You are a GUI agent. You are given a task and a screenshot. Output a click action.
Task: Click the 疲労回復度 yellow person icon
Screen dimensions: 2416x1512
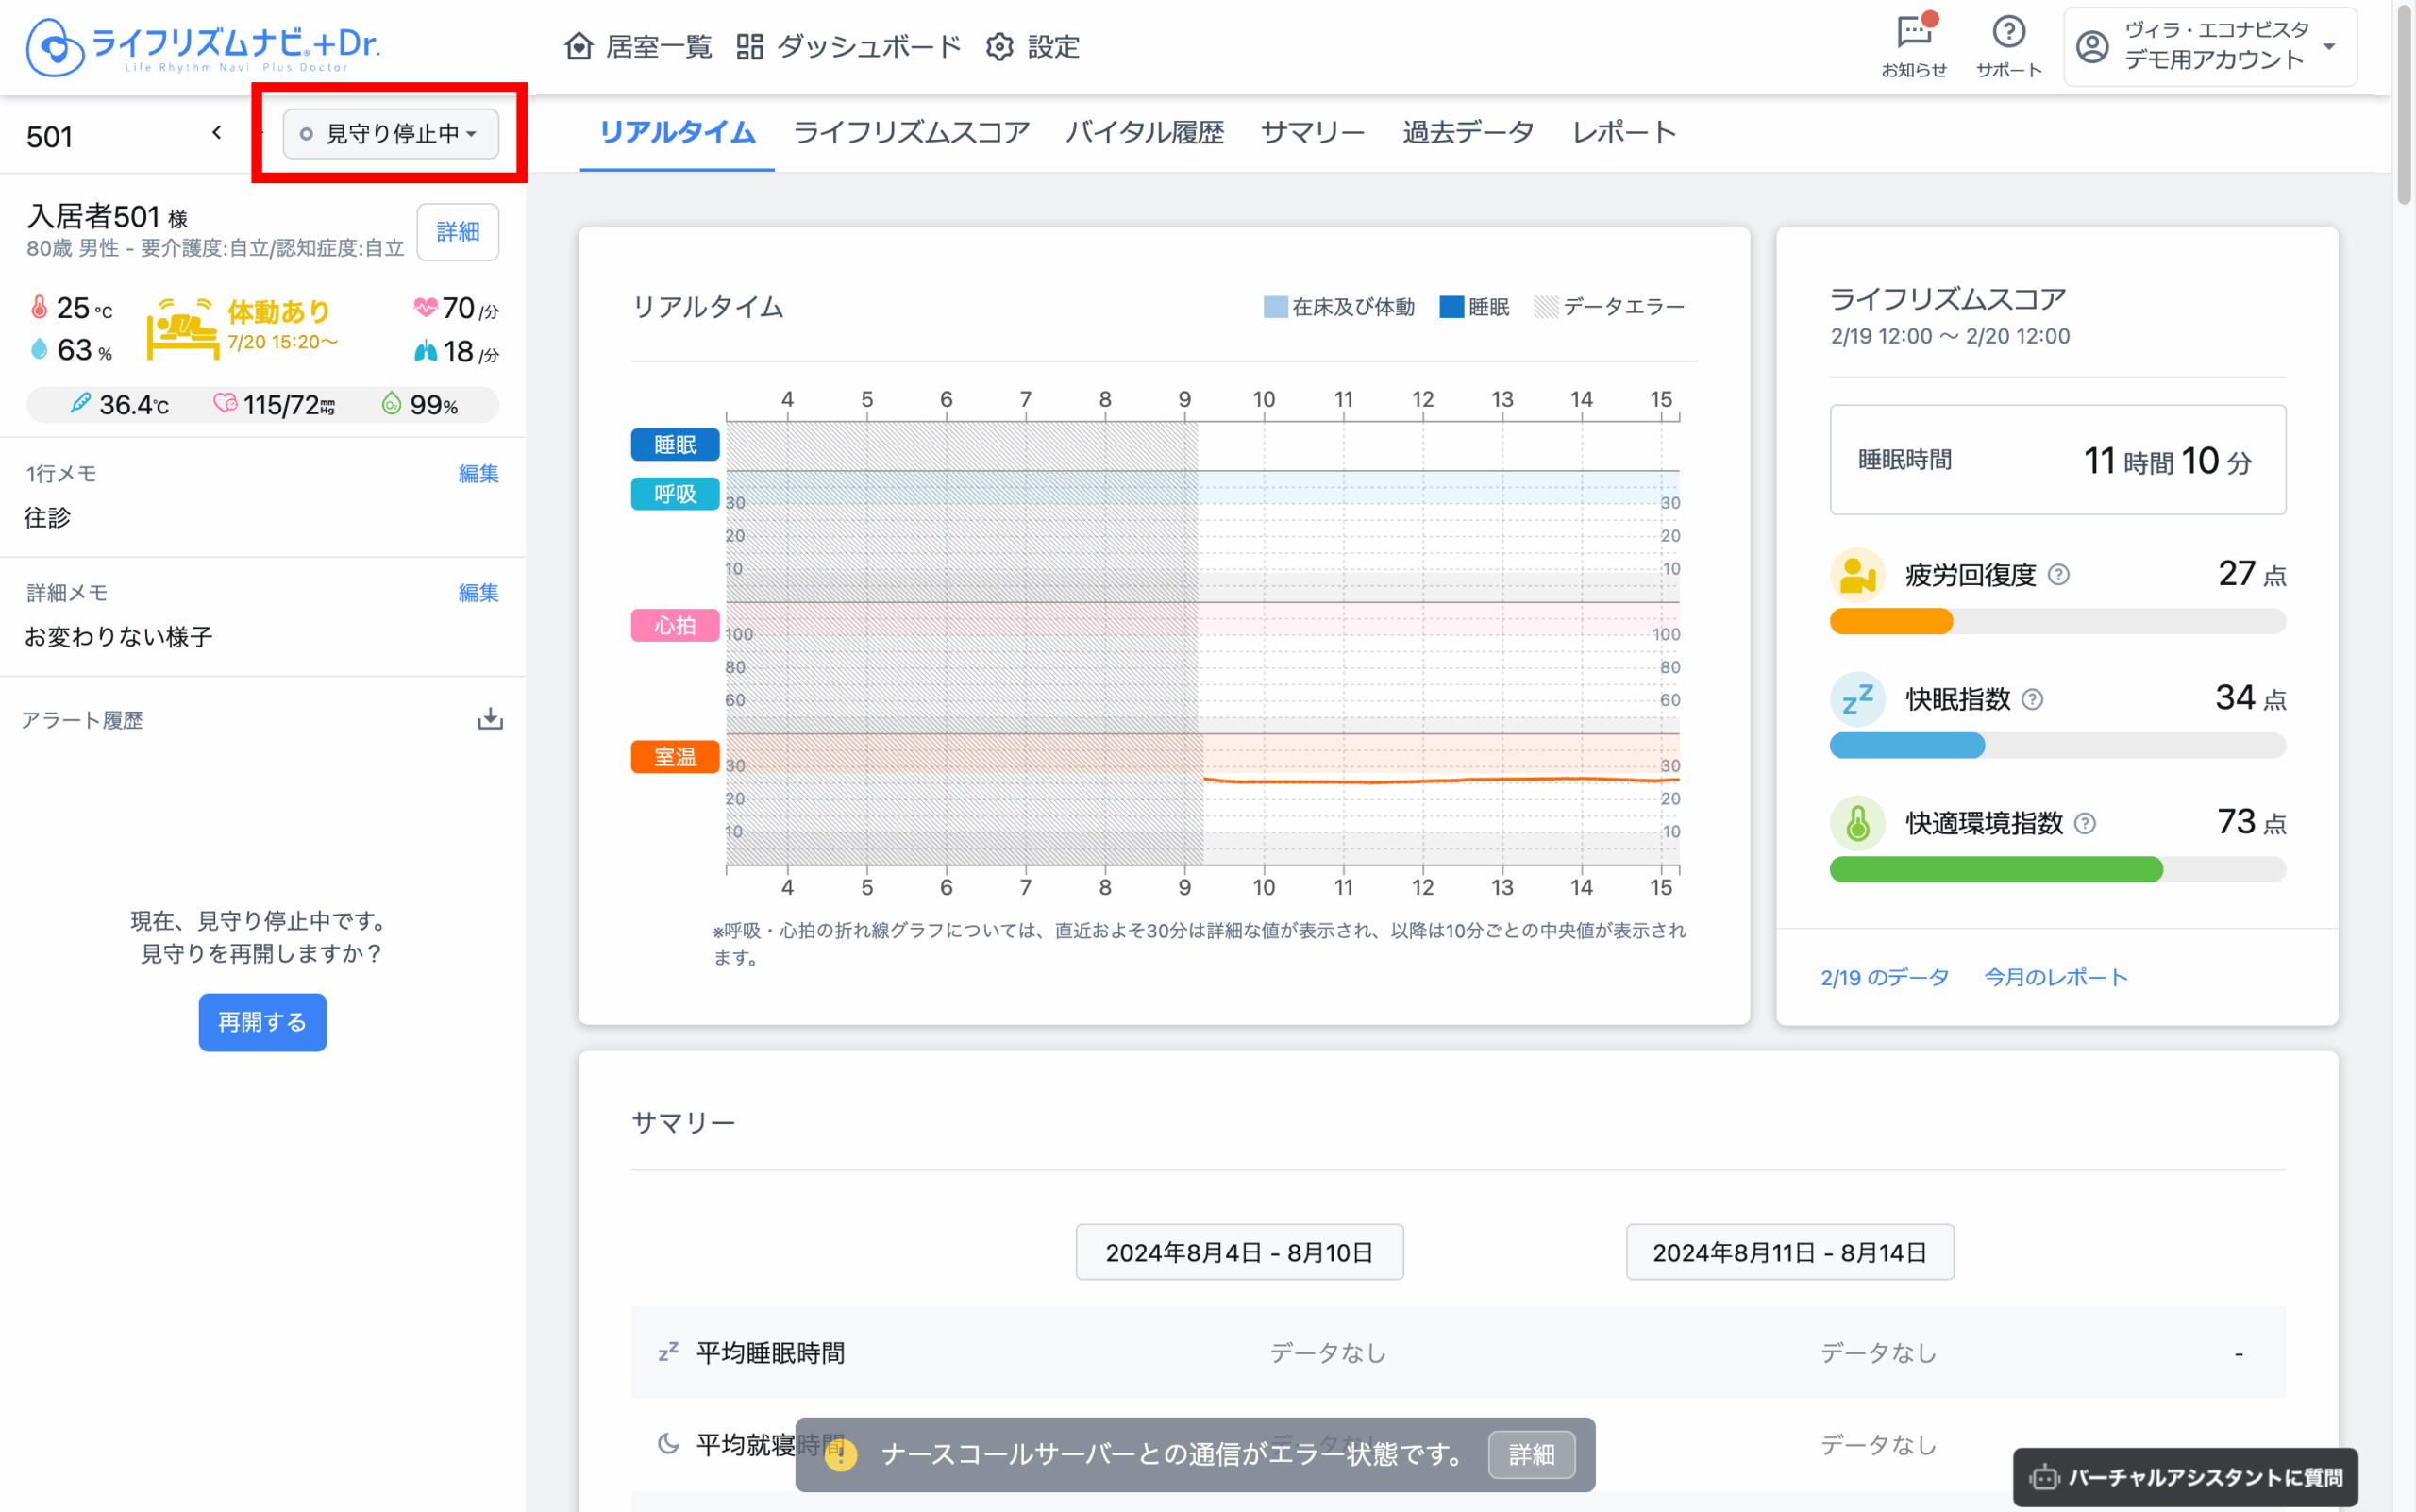1857,575
